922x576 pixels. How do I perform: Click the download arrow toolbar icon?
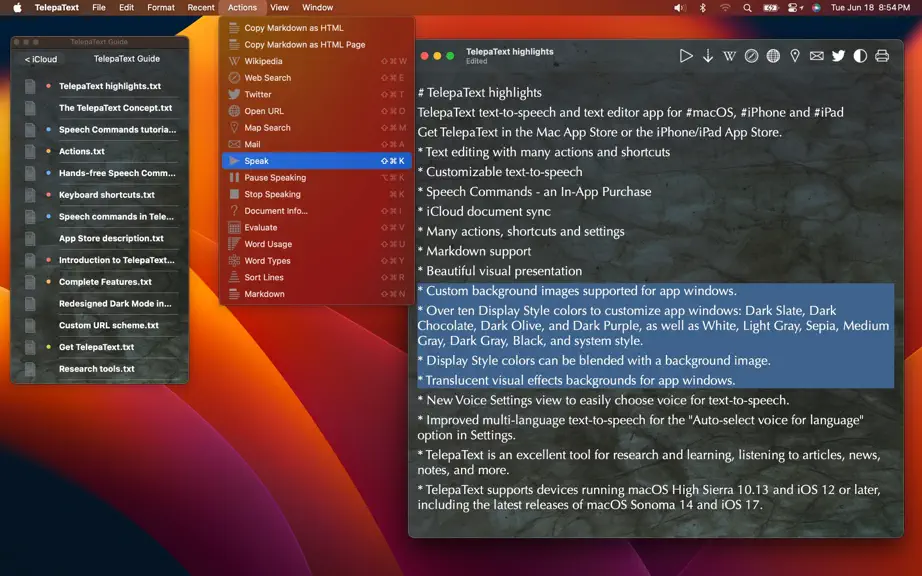click(708, 56)
